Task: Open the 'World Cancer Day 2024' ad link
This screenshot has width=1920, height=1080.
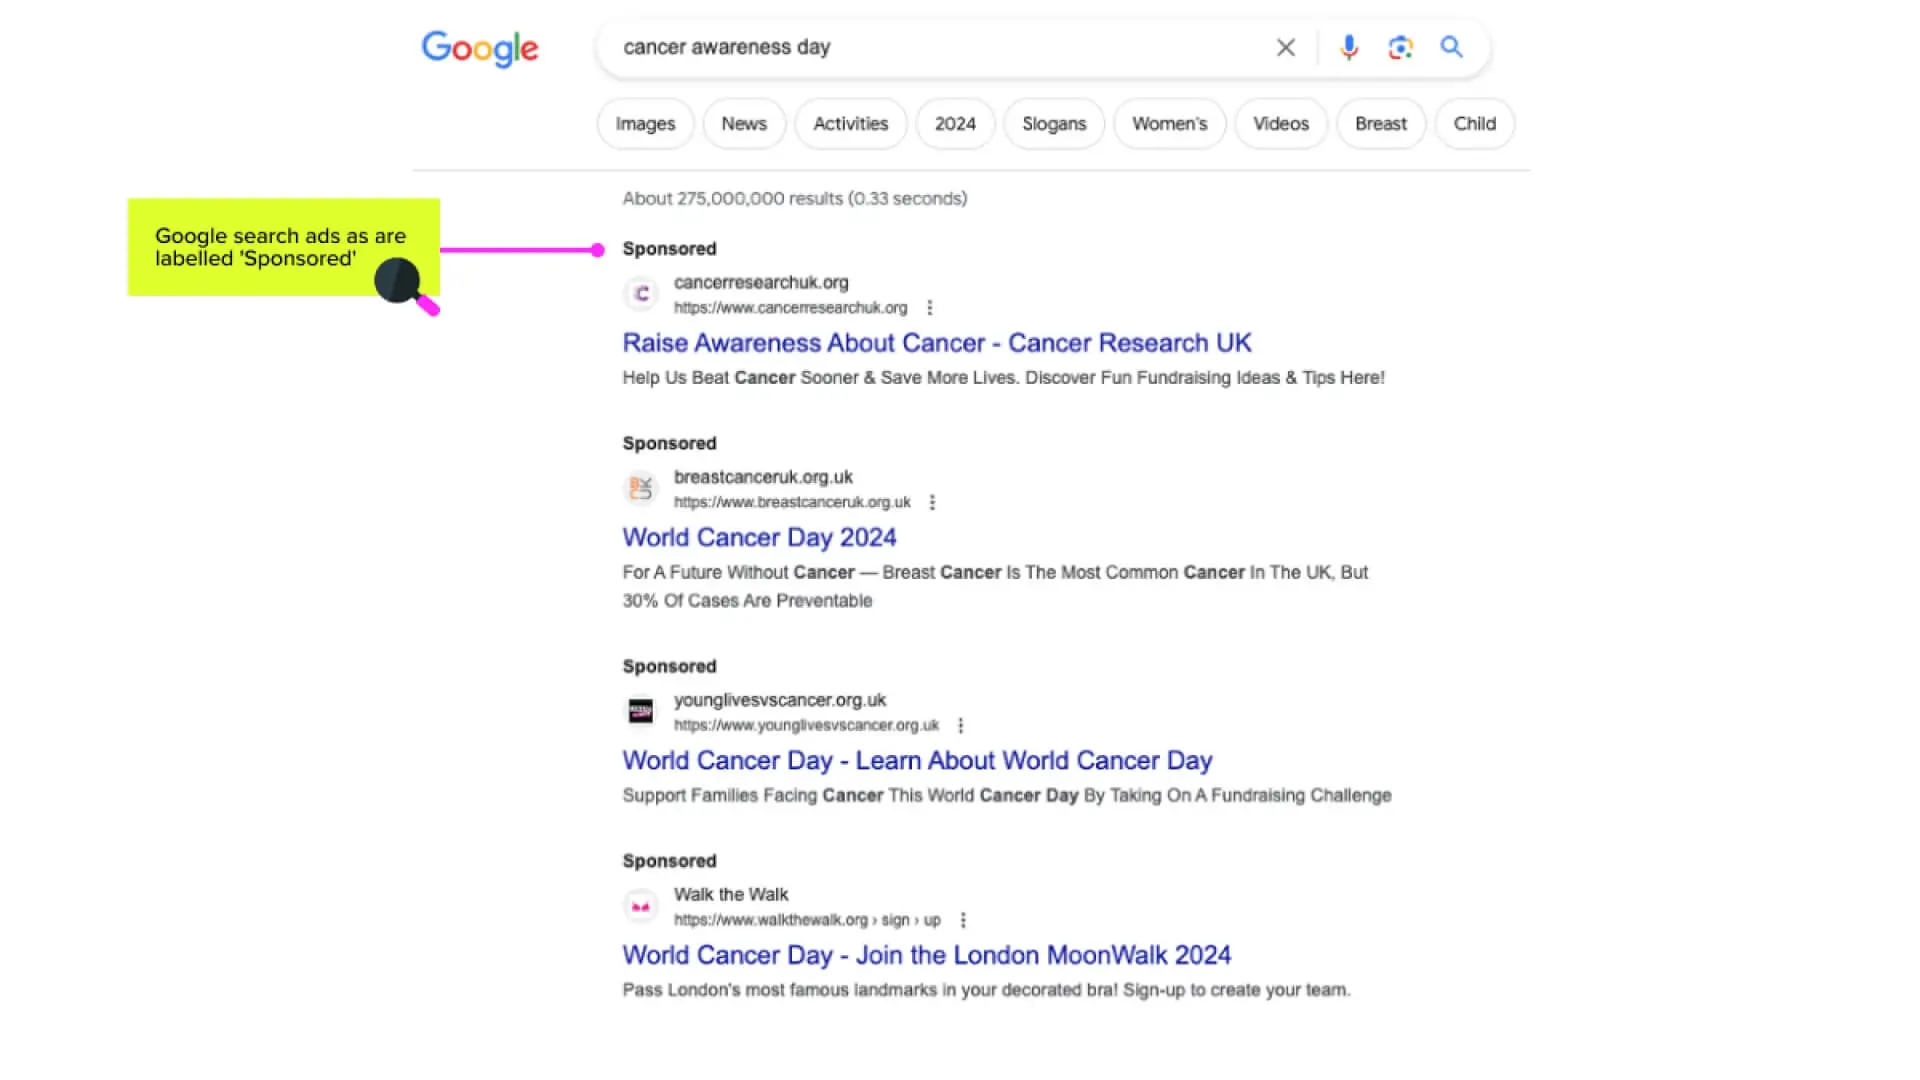Action: 759,538
